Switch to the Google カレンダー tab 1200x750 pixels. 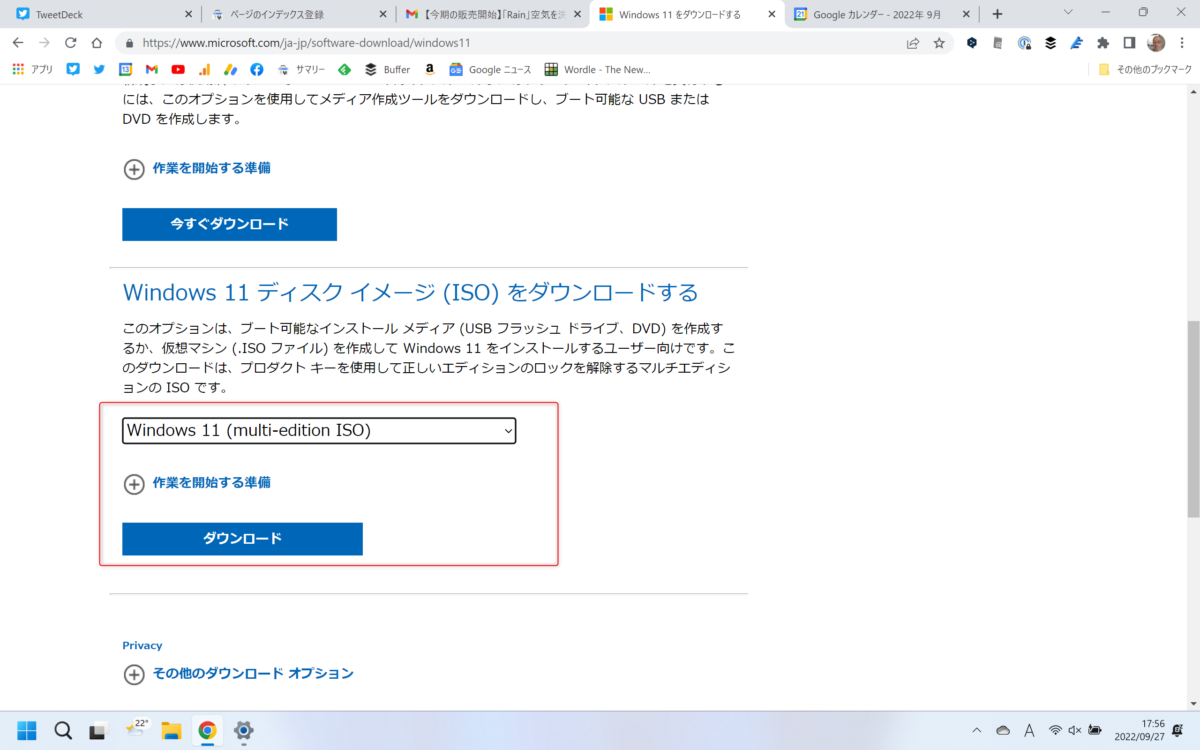click(x=878, y=15)
